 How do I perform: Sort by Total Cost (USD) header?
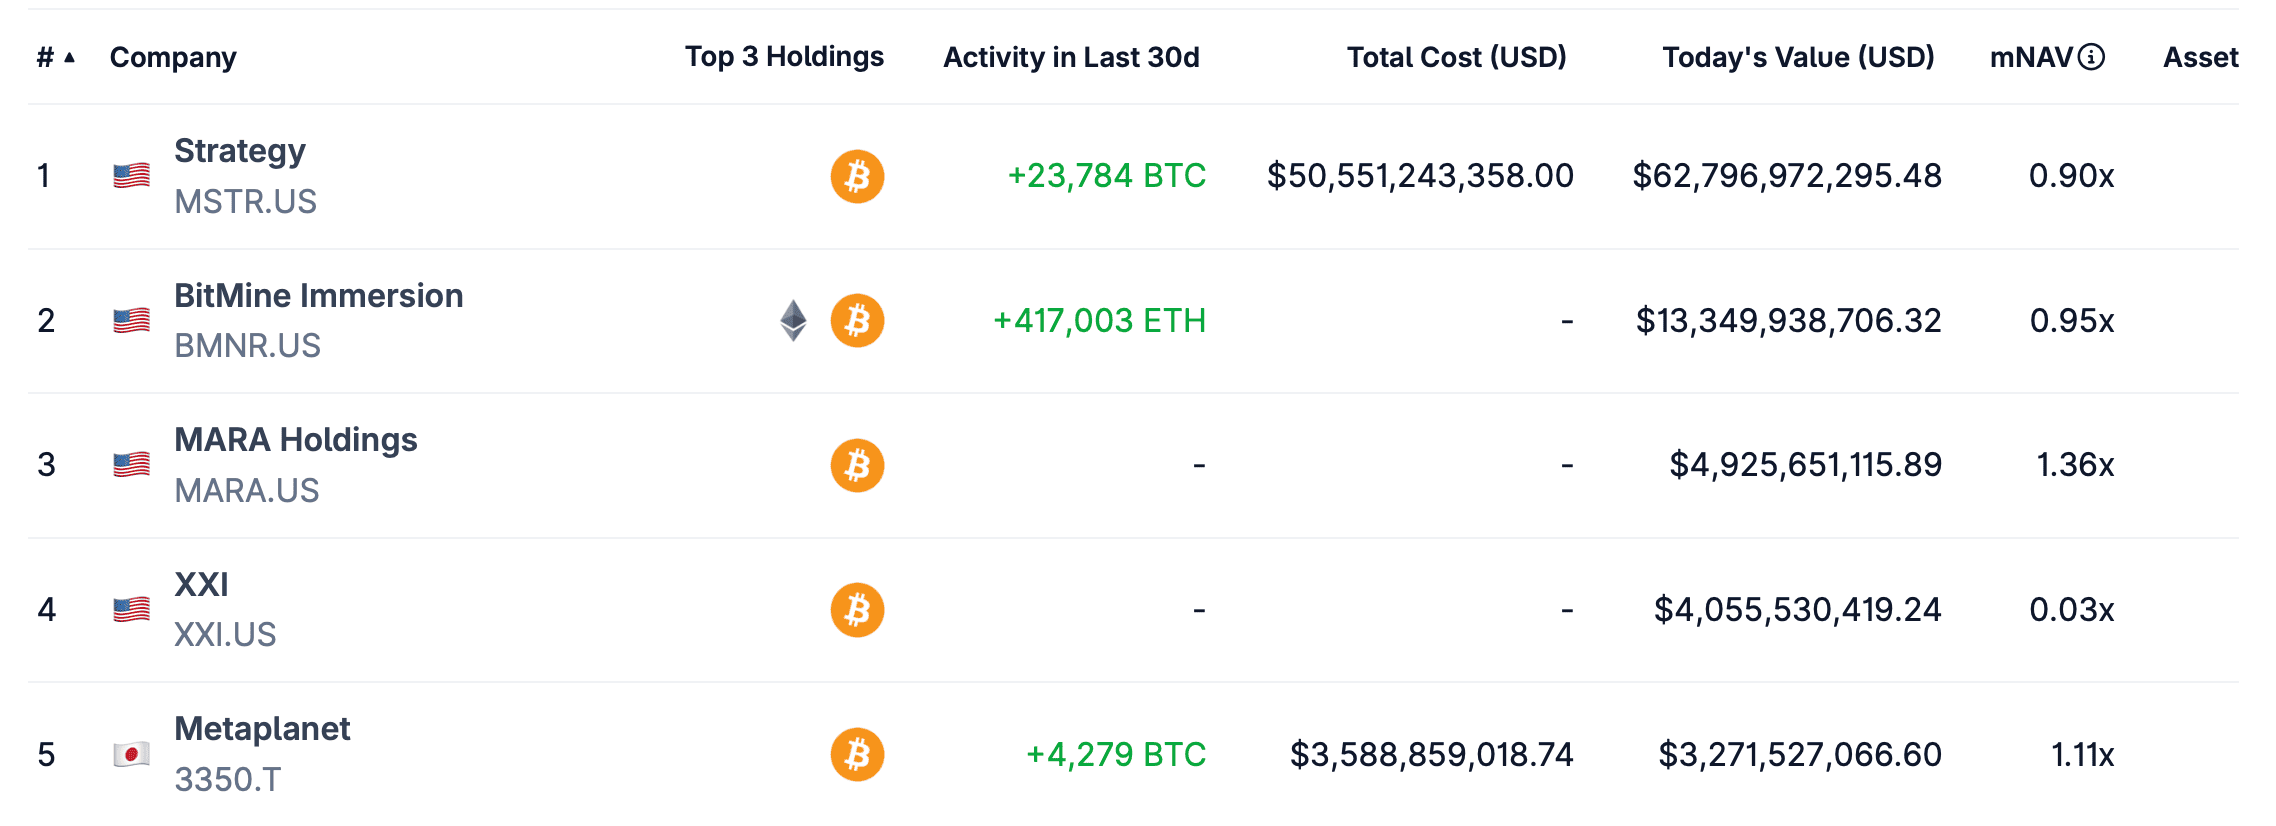pyautogui.click(x=1456, y=58)
